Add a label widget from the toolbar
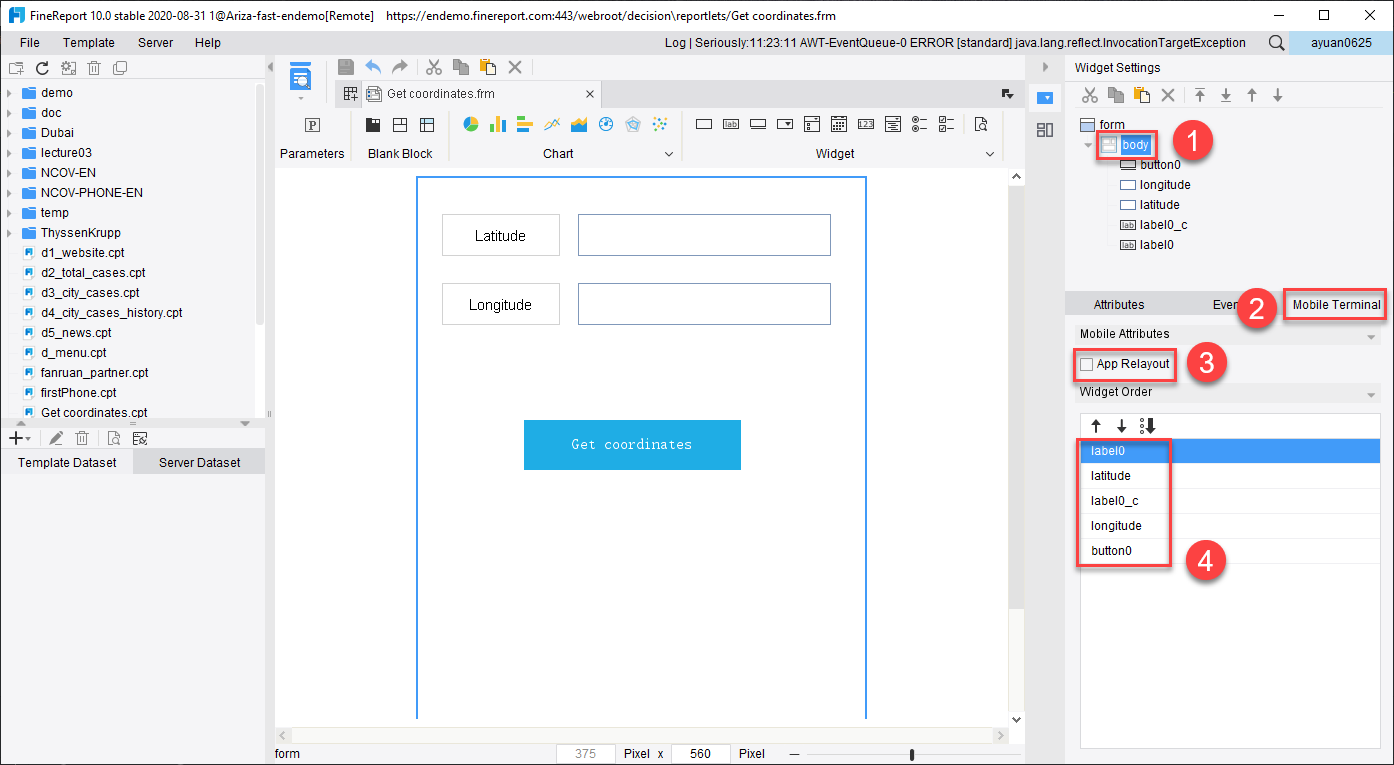Screen dimensions: 1394x765 coord(731,124)
